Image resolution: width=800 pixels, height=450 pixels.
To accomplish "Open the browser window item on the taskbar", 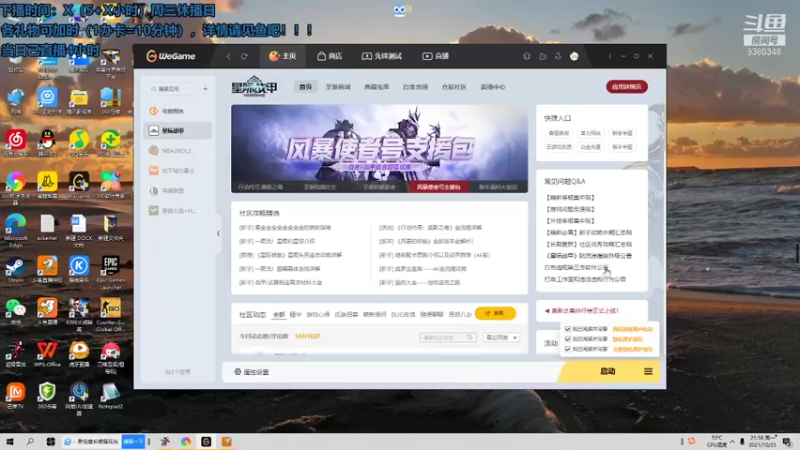I will coord(92,442).
